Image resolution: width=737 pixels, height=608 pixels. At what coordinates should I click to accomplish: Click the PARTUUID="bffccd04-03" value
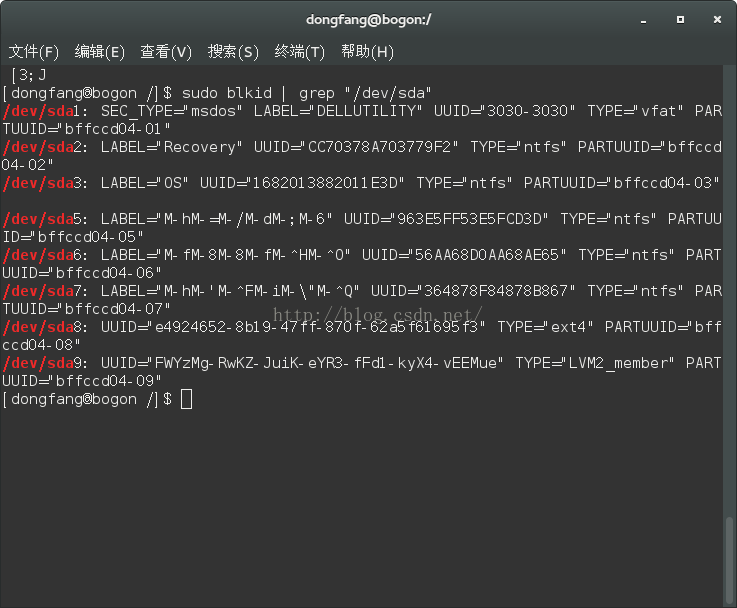click(x=622, y=183)
